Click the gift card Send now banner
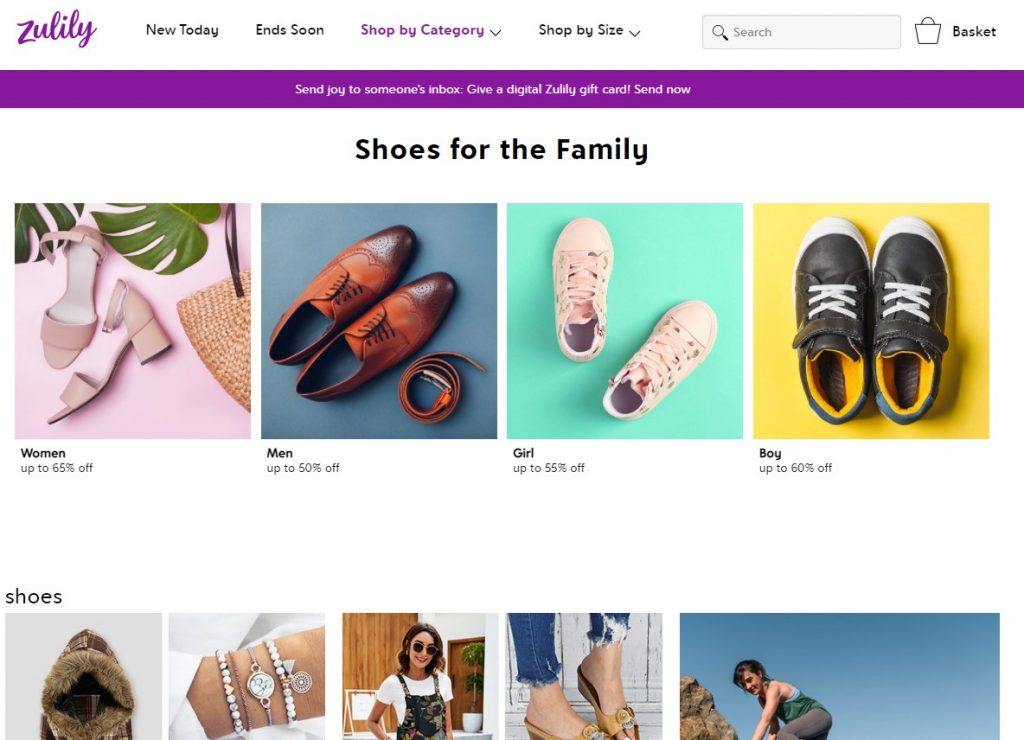Image resolution: width=1024 pixels, height=740 pixels. (492, 89)
